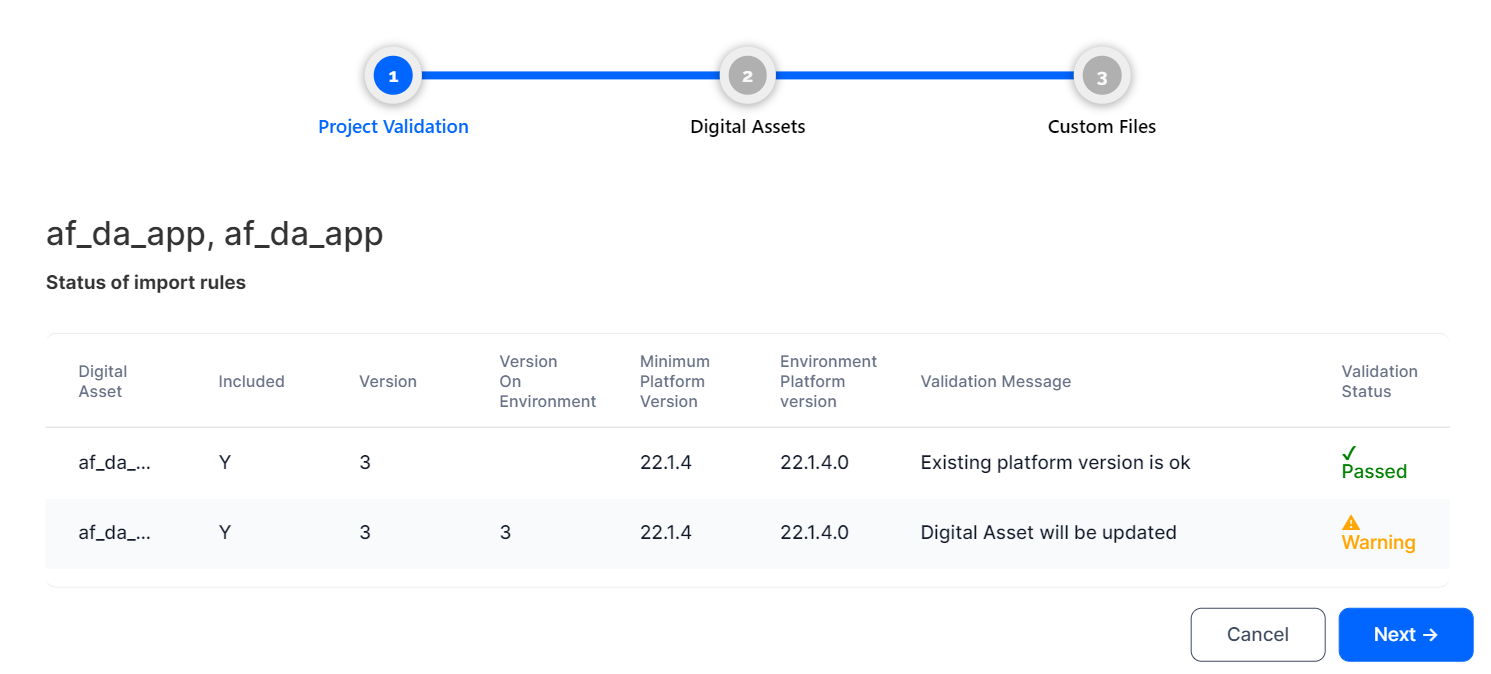Click the step 3 circle icon
The width and height of the screenshot is (1491, 674).
pos(1101,76)
